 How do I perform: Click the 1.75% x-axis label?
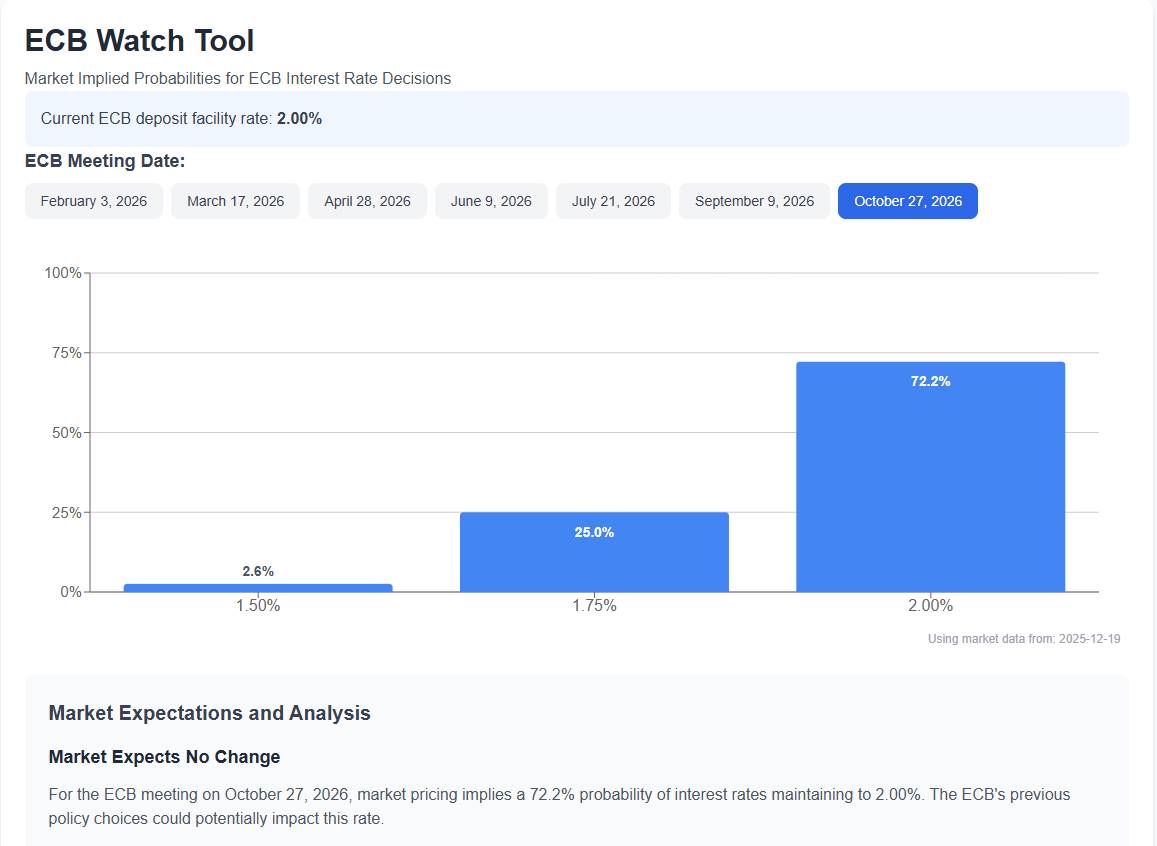pos(594,606)
